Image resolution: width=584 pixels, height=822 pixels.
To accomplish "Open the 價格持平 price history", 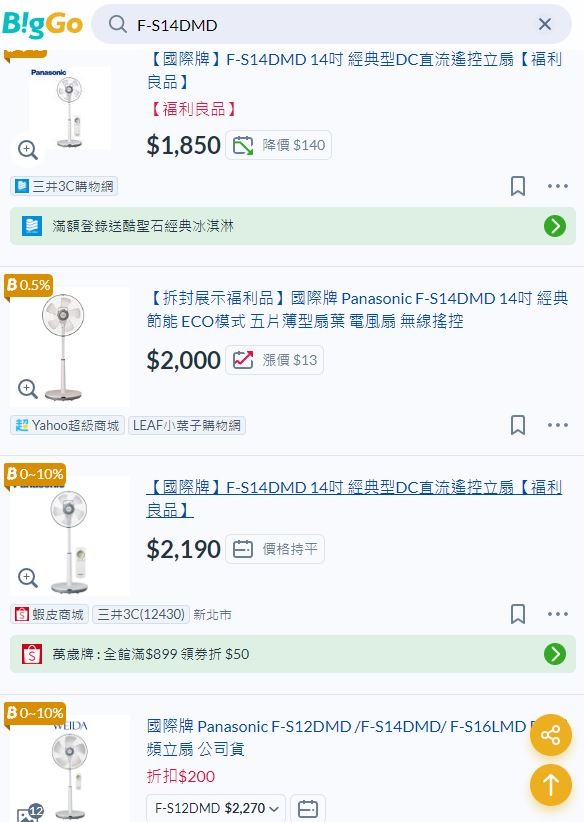I will (x=275, y=549).
